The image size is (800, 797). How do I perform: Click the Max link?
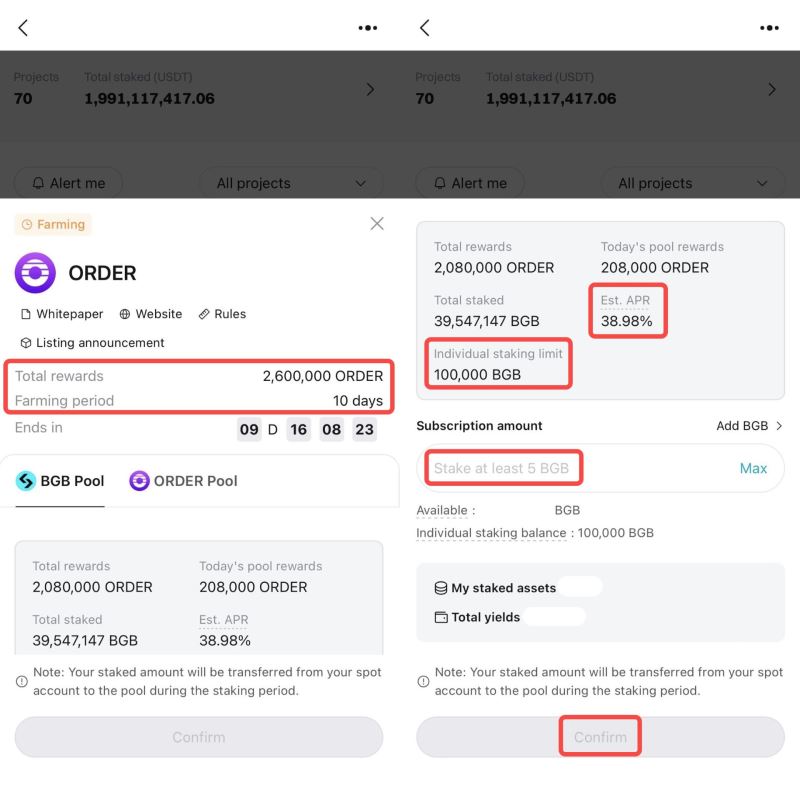coord(754,468)
